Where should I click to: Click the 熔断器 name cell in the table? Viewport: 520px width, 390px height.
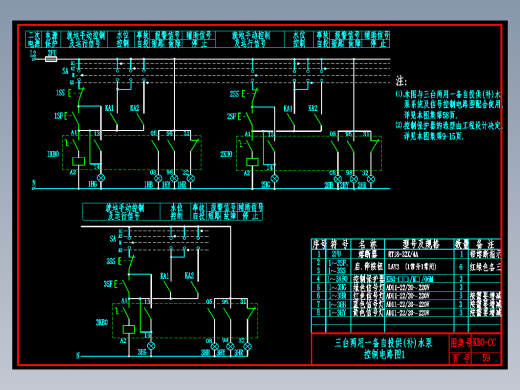click(x=368, y=255)
